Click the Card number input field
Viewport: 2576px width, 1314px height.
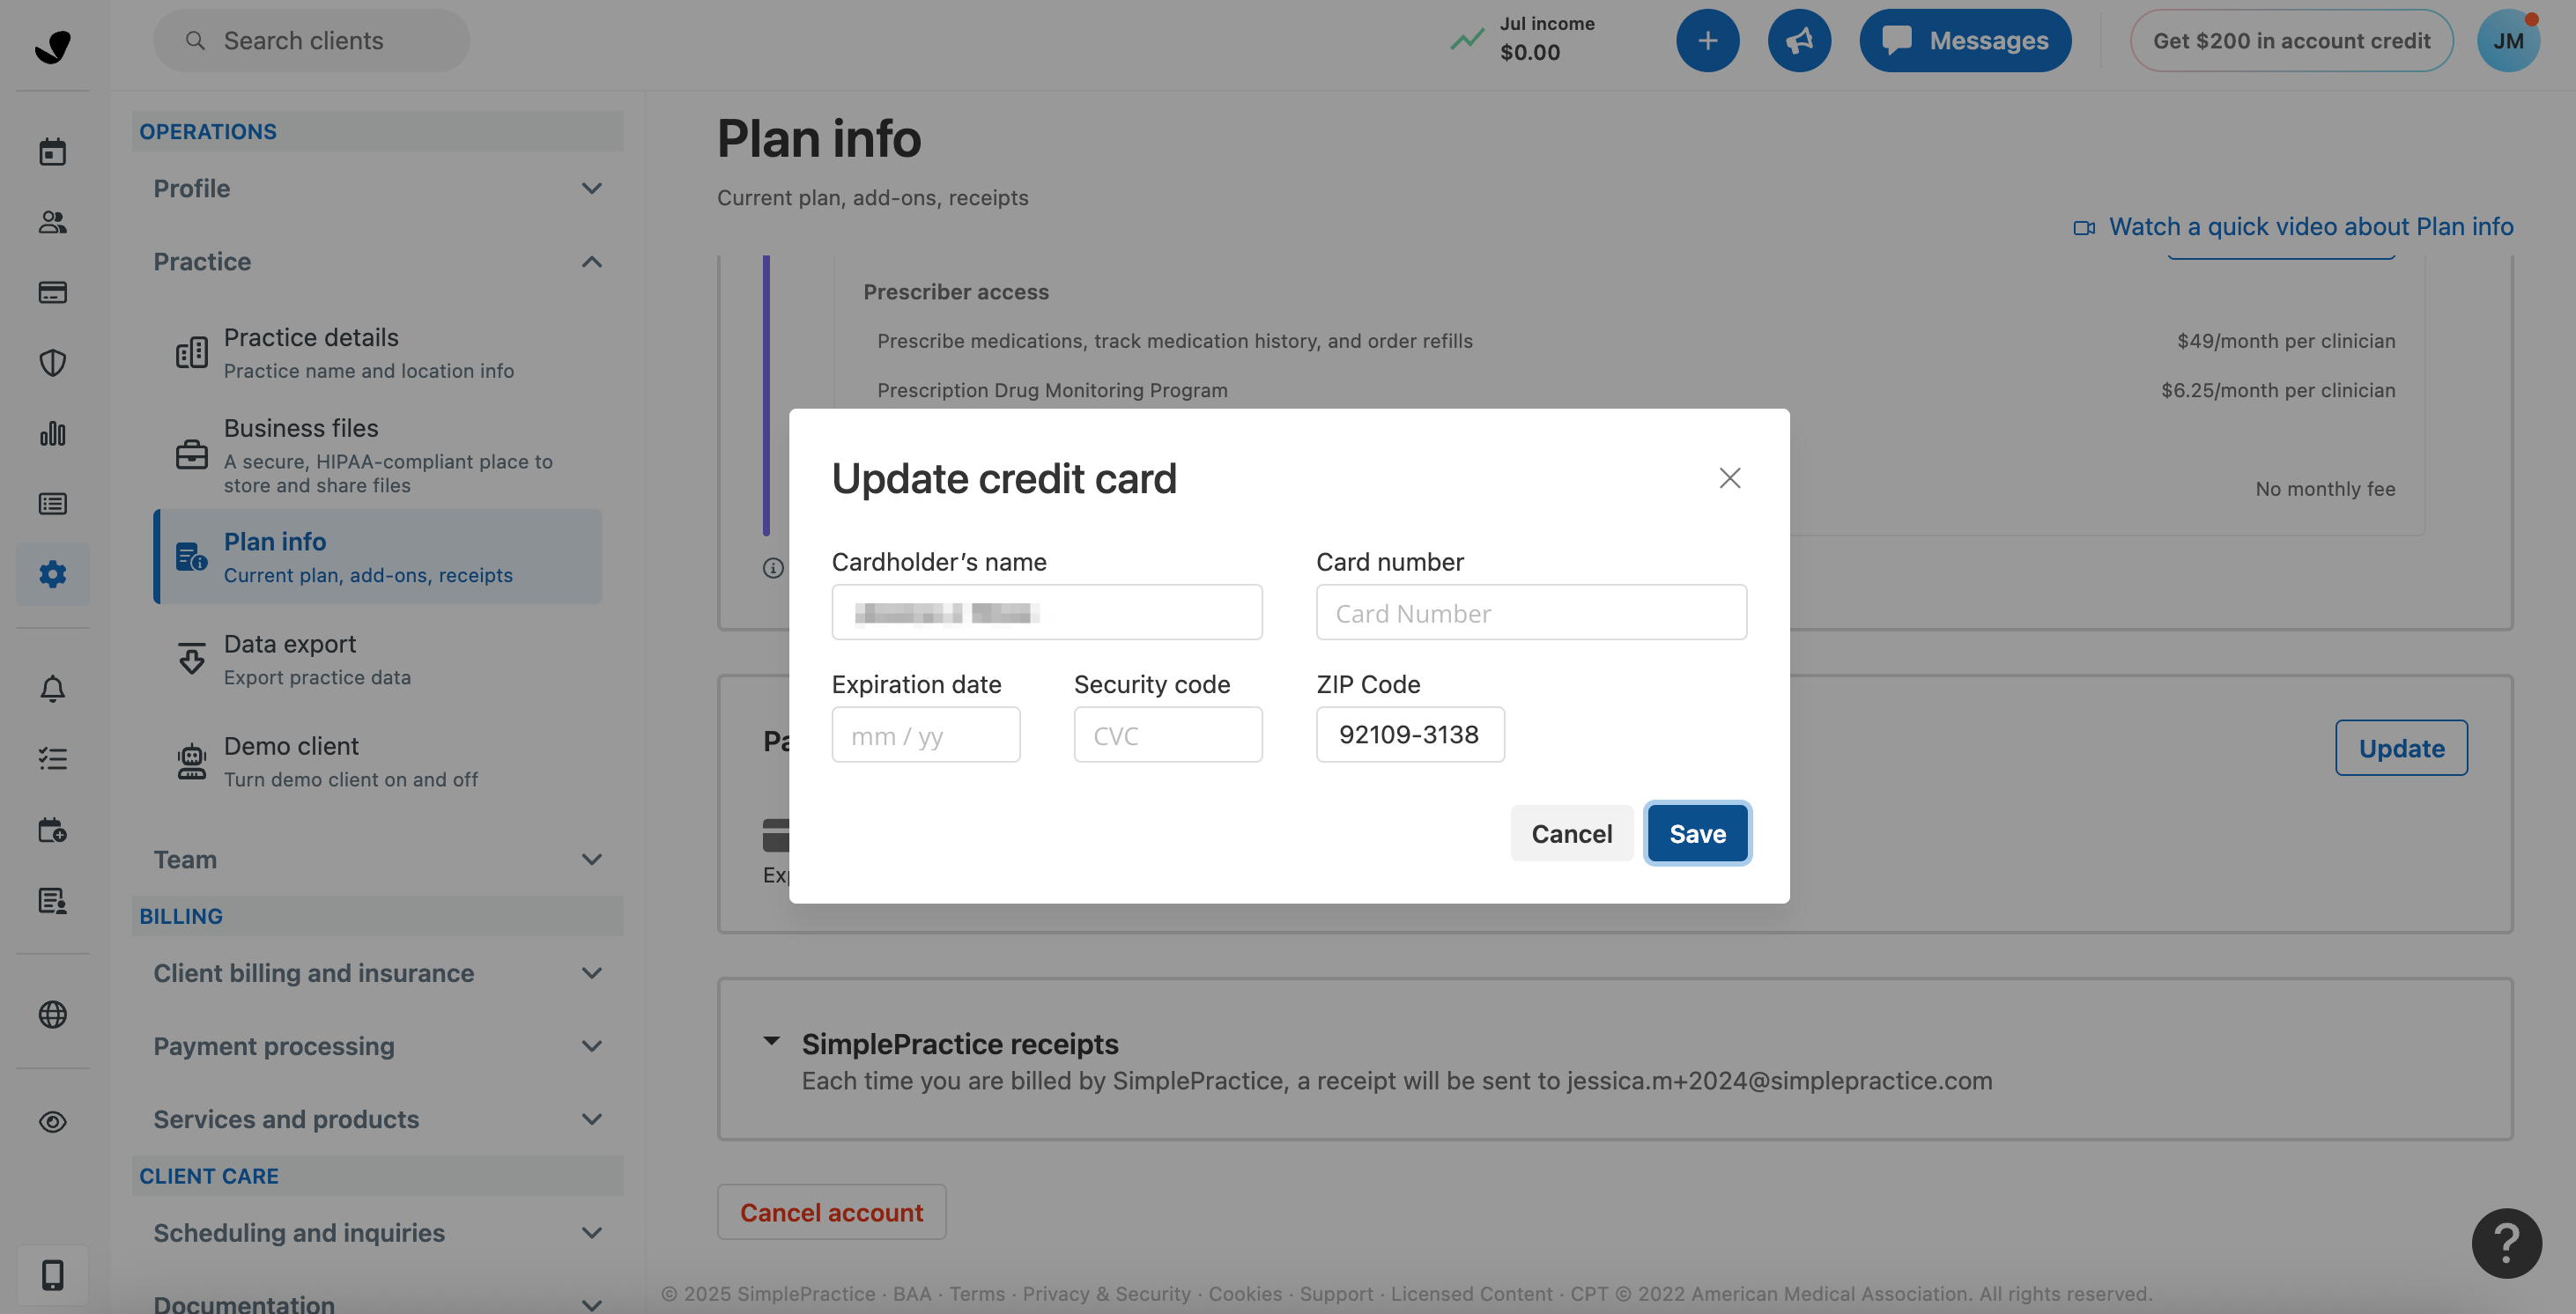click(1531, 613)
